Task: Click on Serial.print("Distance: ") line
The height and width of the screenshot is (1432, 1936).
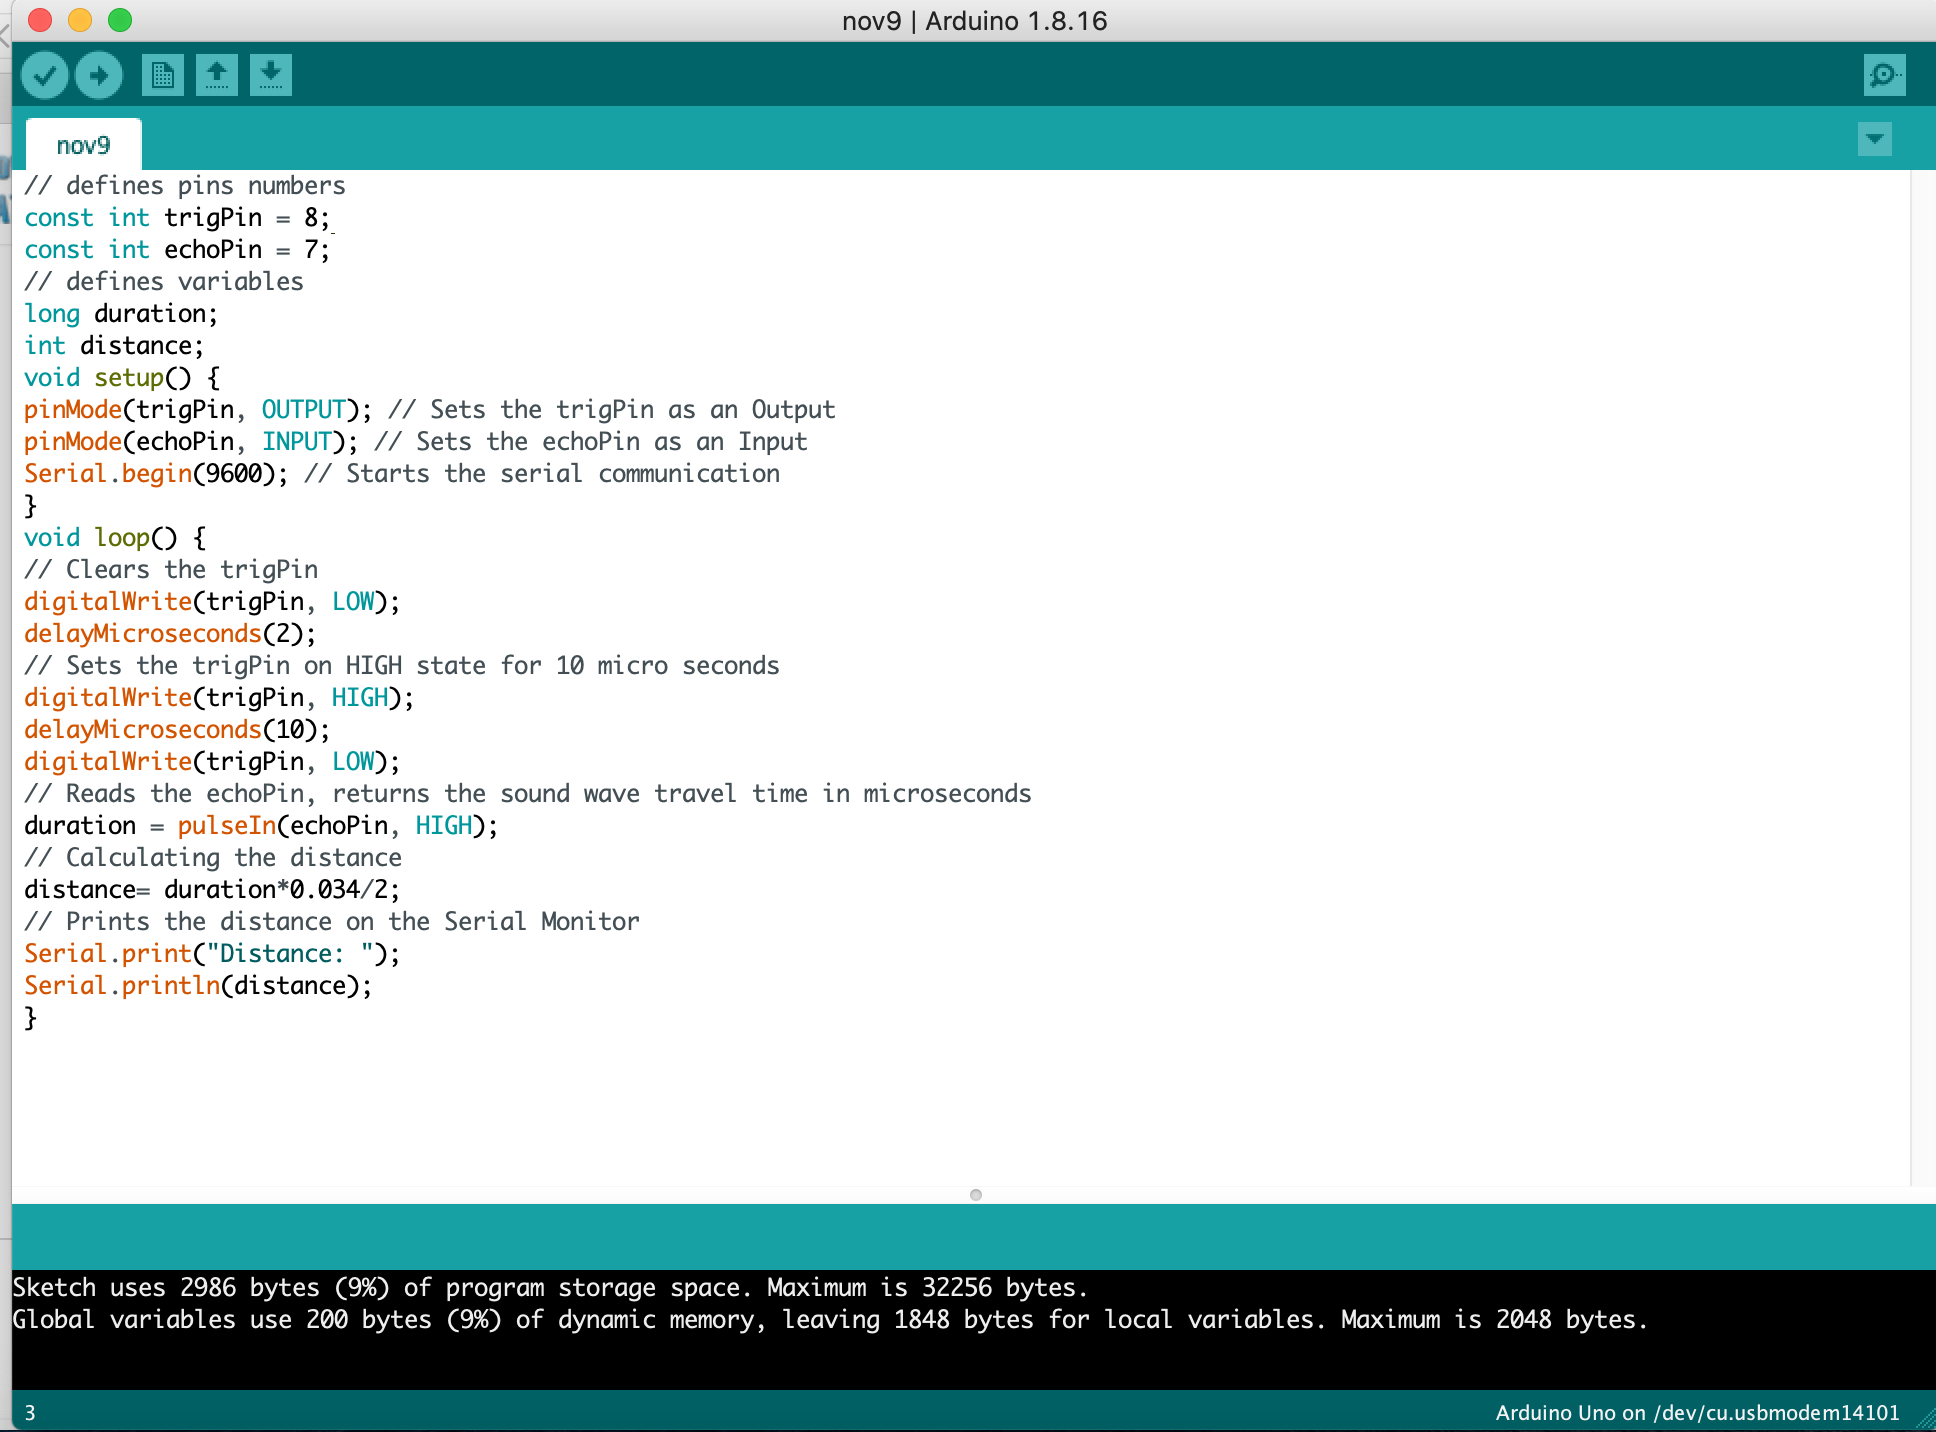Action: click(x=212, y=954)
